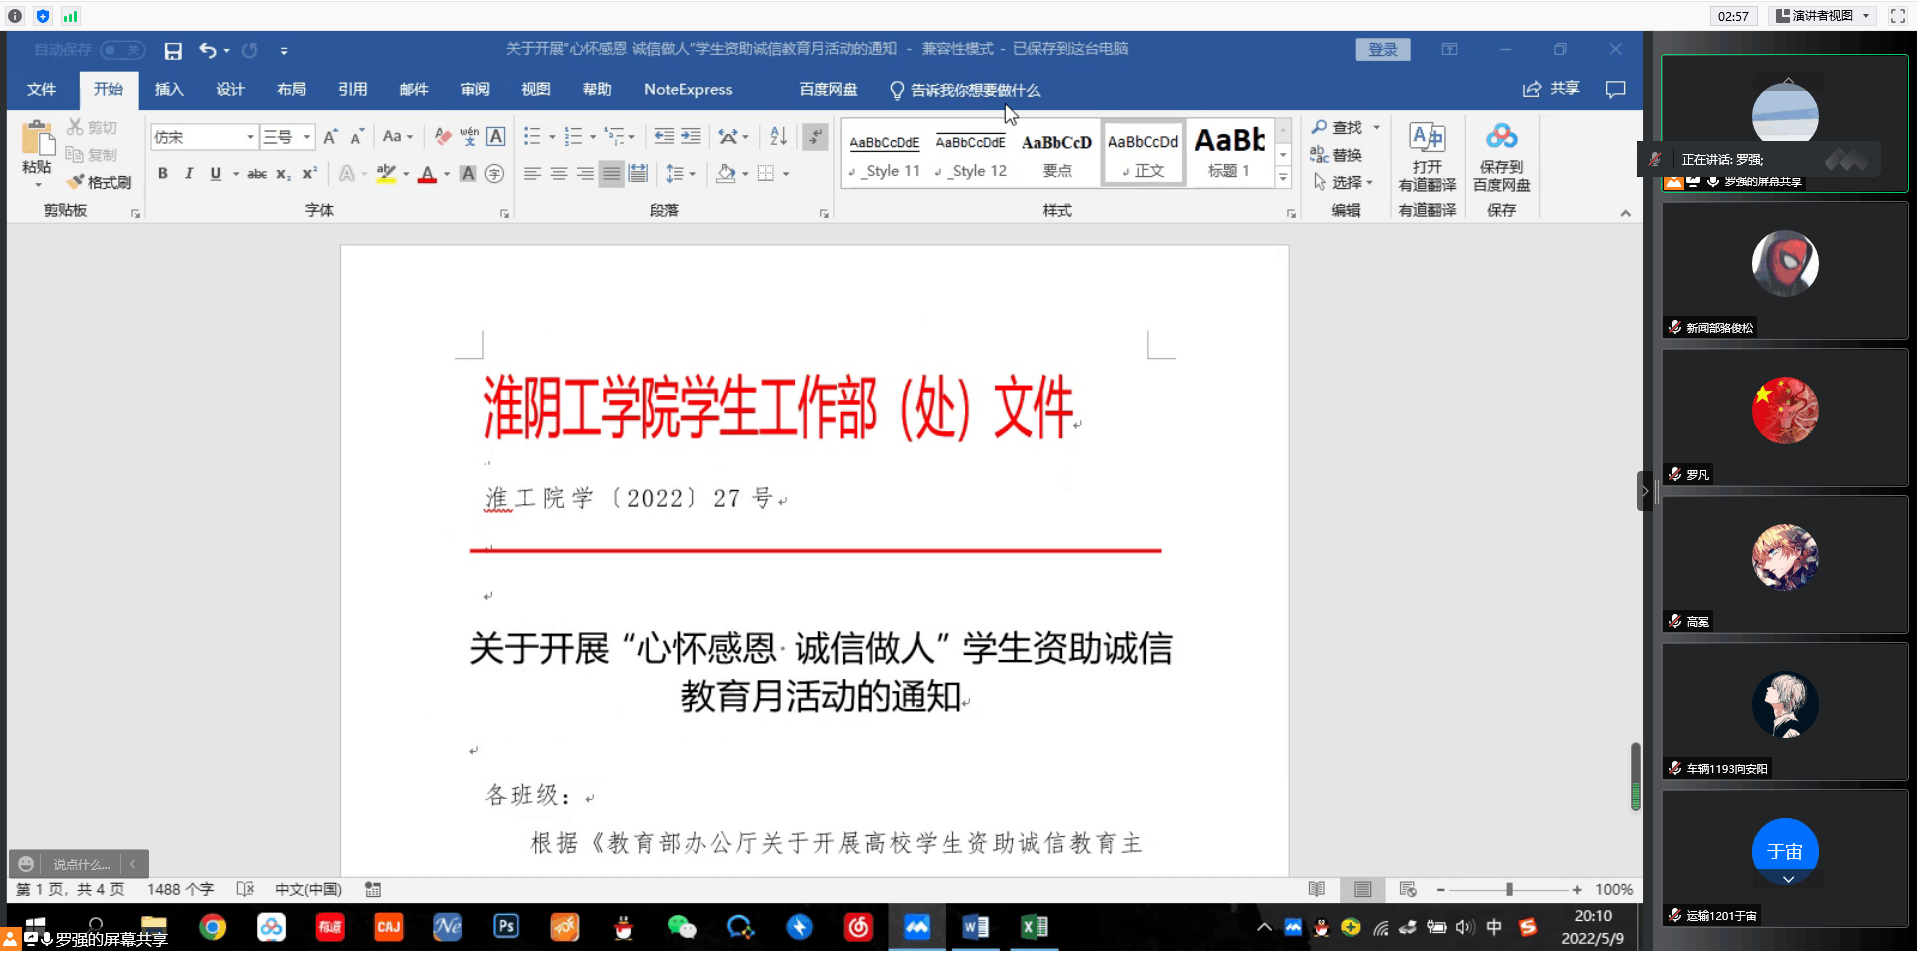Toggle bold formatting in the ribbon
Image resolution: width=1917 pixels, height=954 pixels.
[163, 173]
